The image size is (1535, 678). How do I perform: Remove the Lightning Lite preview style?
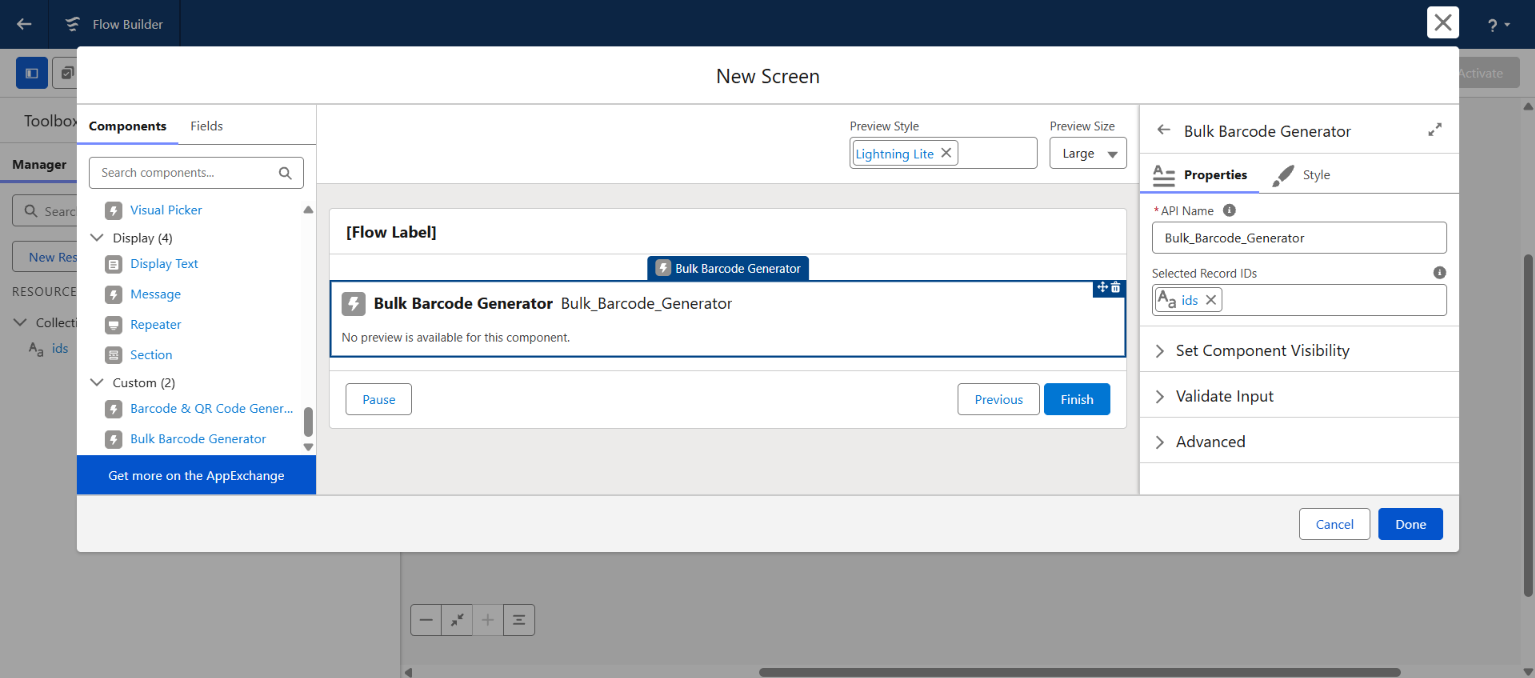pyautogui.click(x=946, y=153)
